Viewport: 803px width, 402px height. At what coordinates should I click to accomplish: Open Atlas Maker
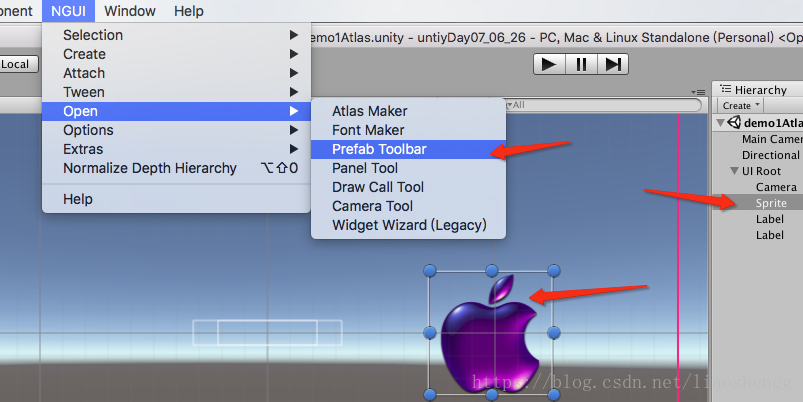point(408,111)
